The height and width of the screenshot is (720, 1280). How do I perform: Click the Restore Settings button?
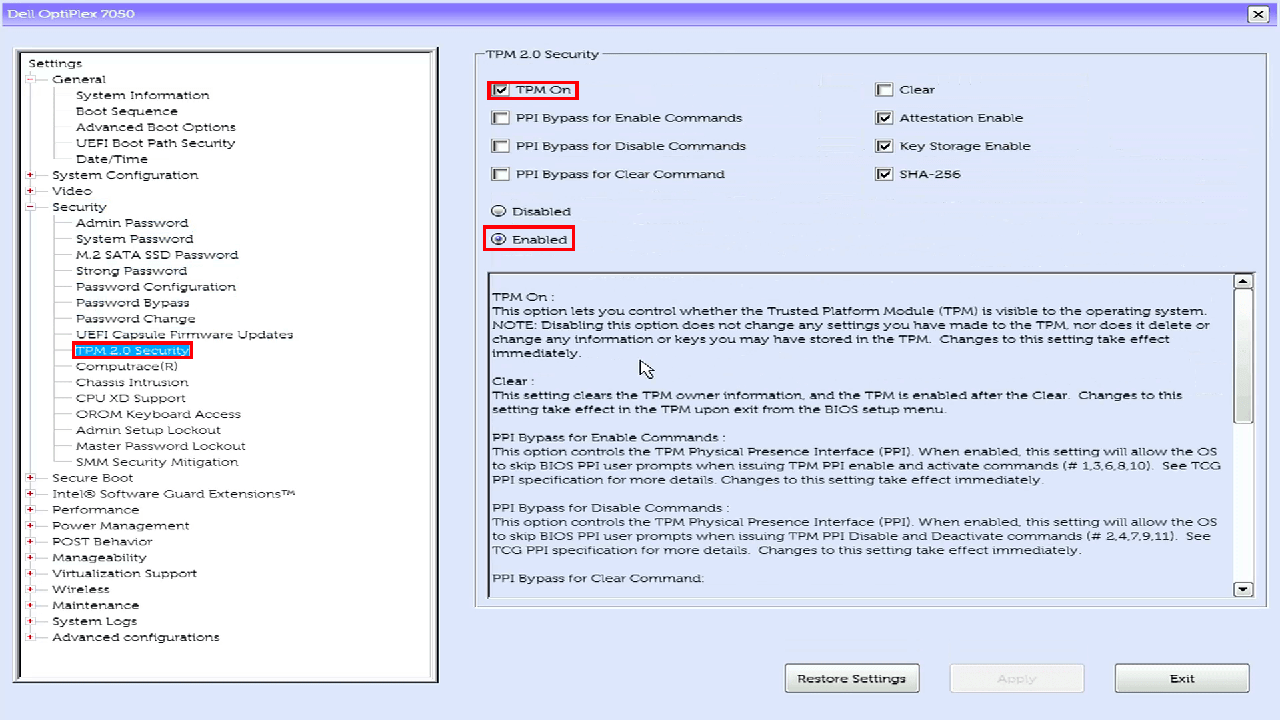tap(852, 678)
